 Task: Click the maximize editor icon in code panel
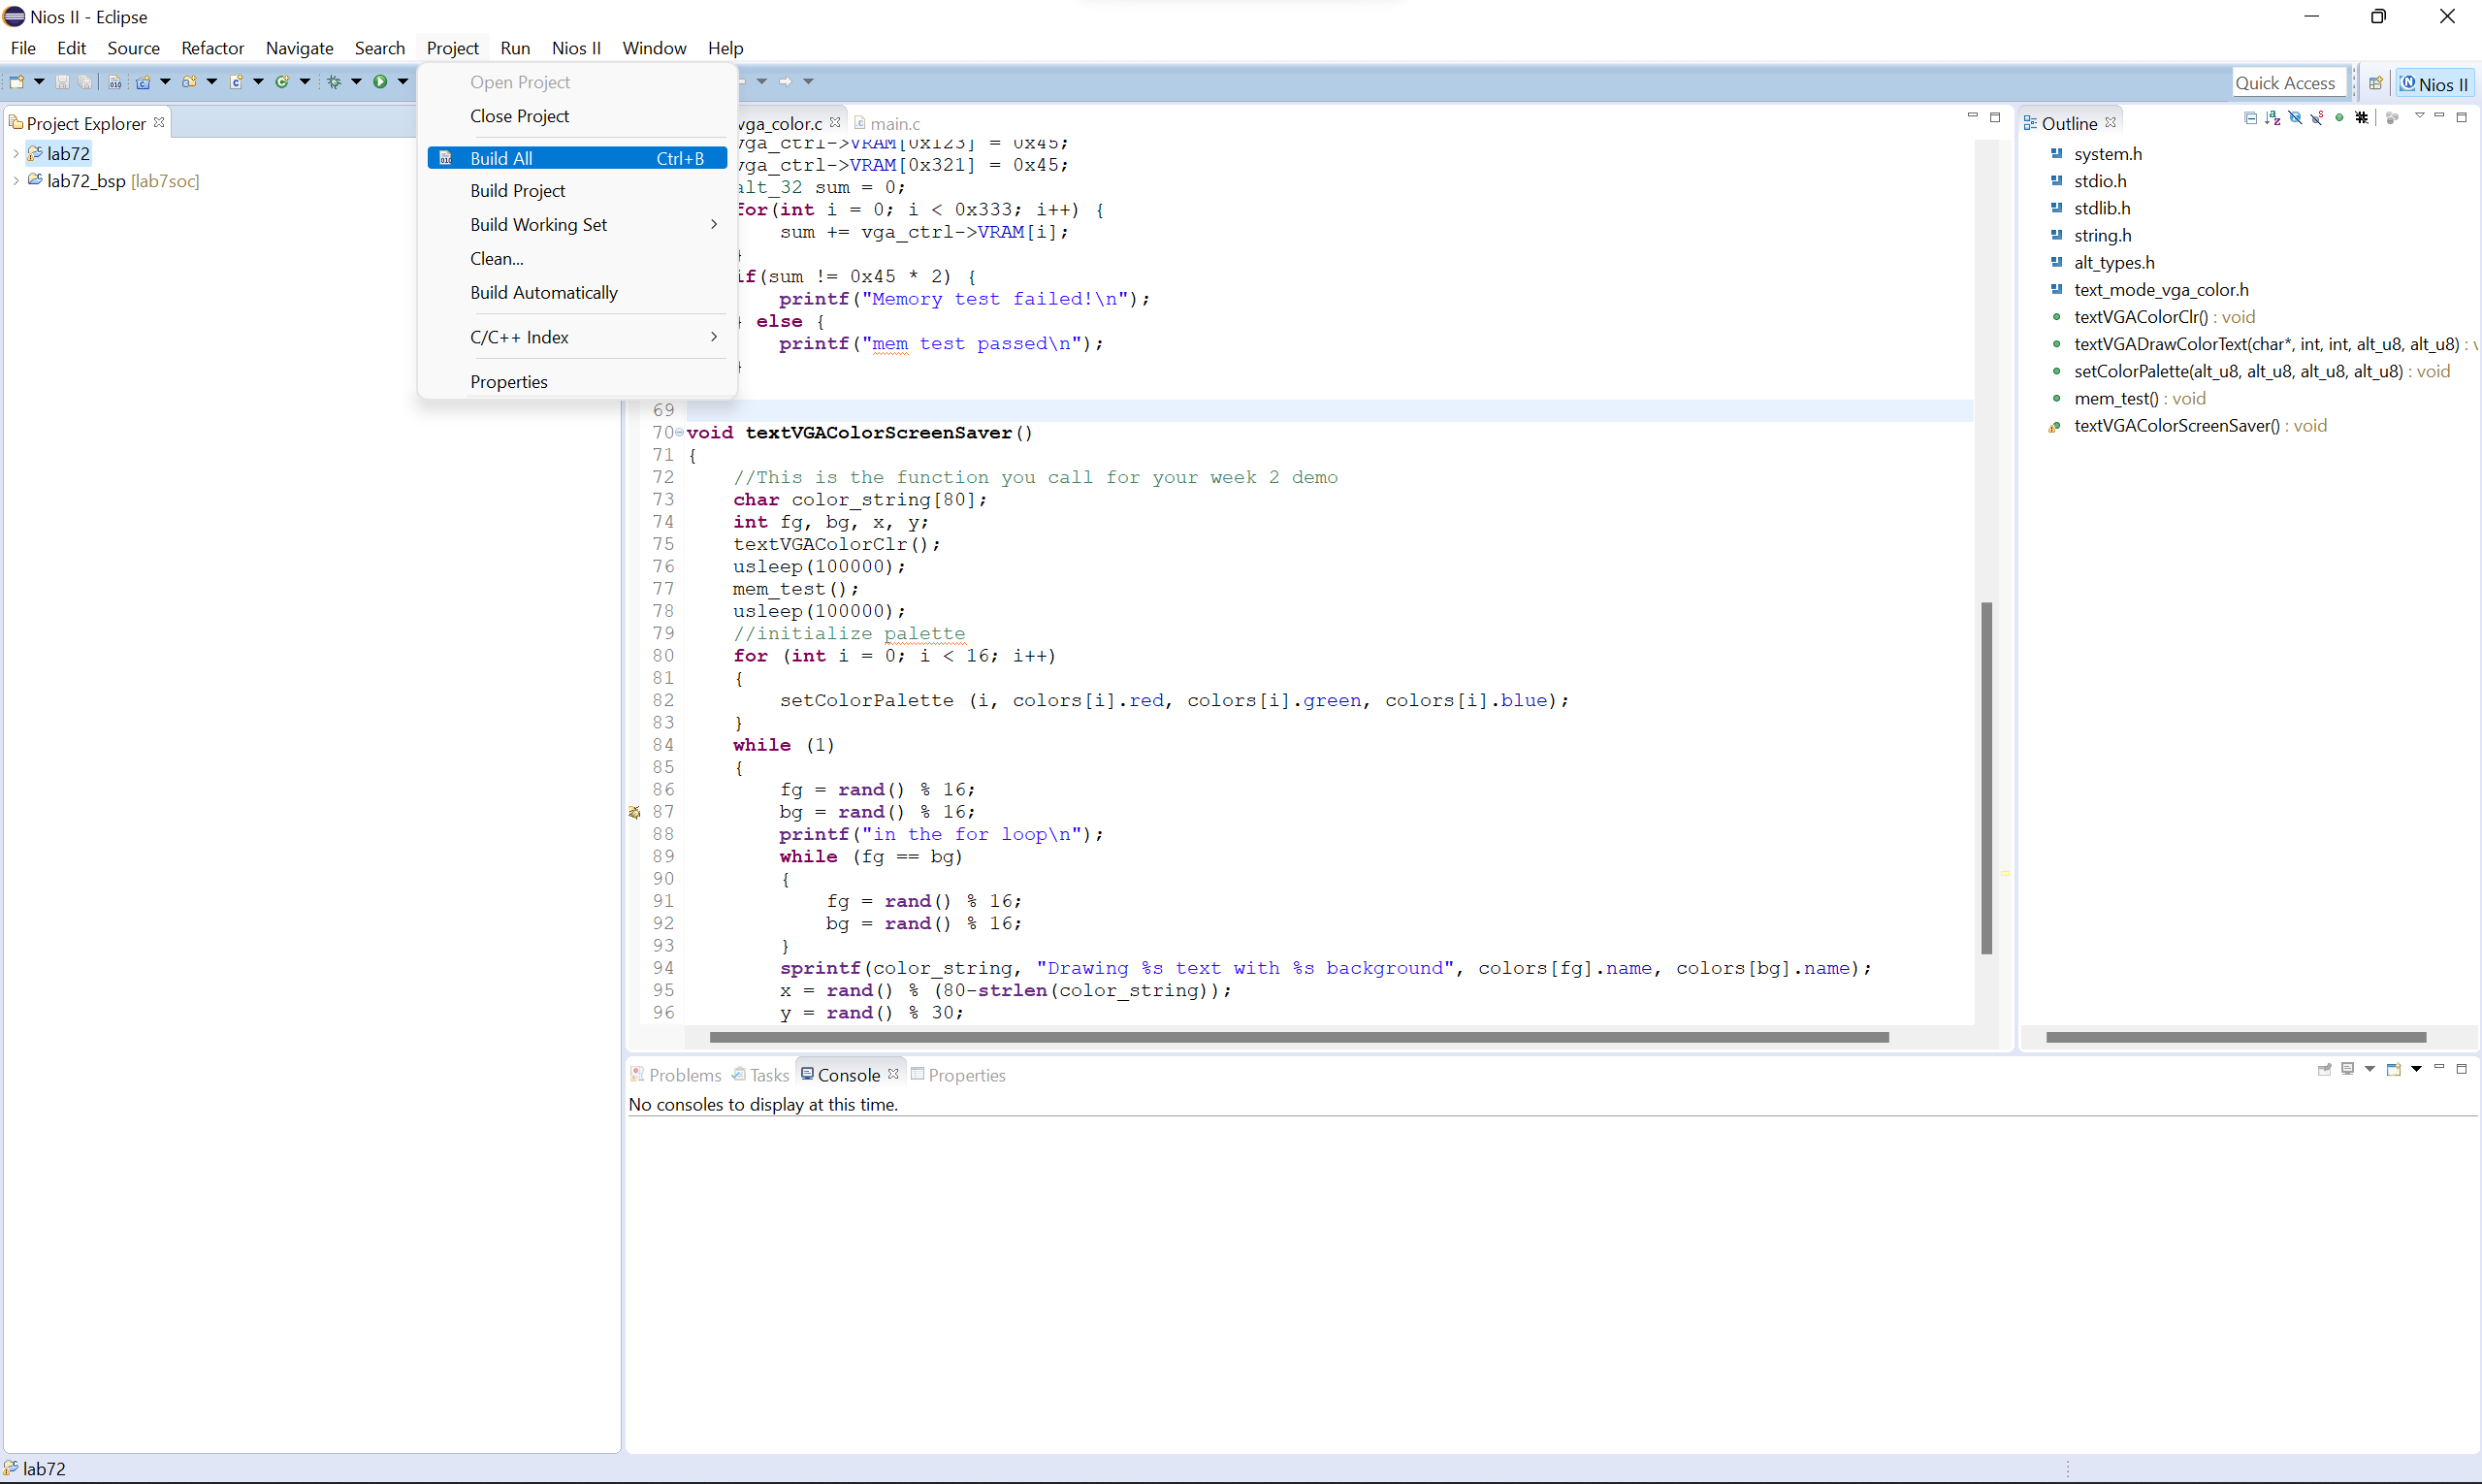[1996, 114]
